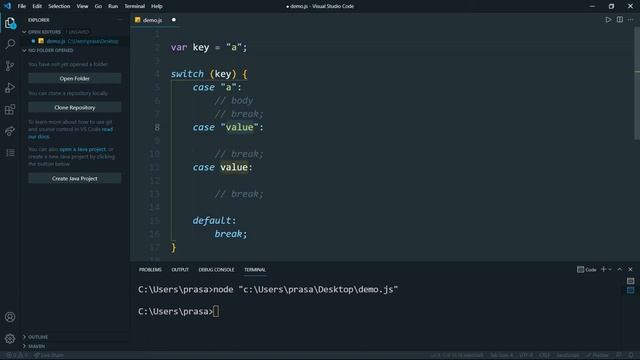Select the upper terminal instance icon

click(x=631, y=281)
